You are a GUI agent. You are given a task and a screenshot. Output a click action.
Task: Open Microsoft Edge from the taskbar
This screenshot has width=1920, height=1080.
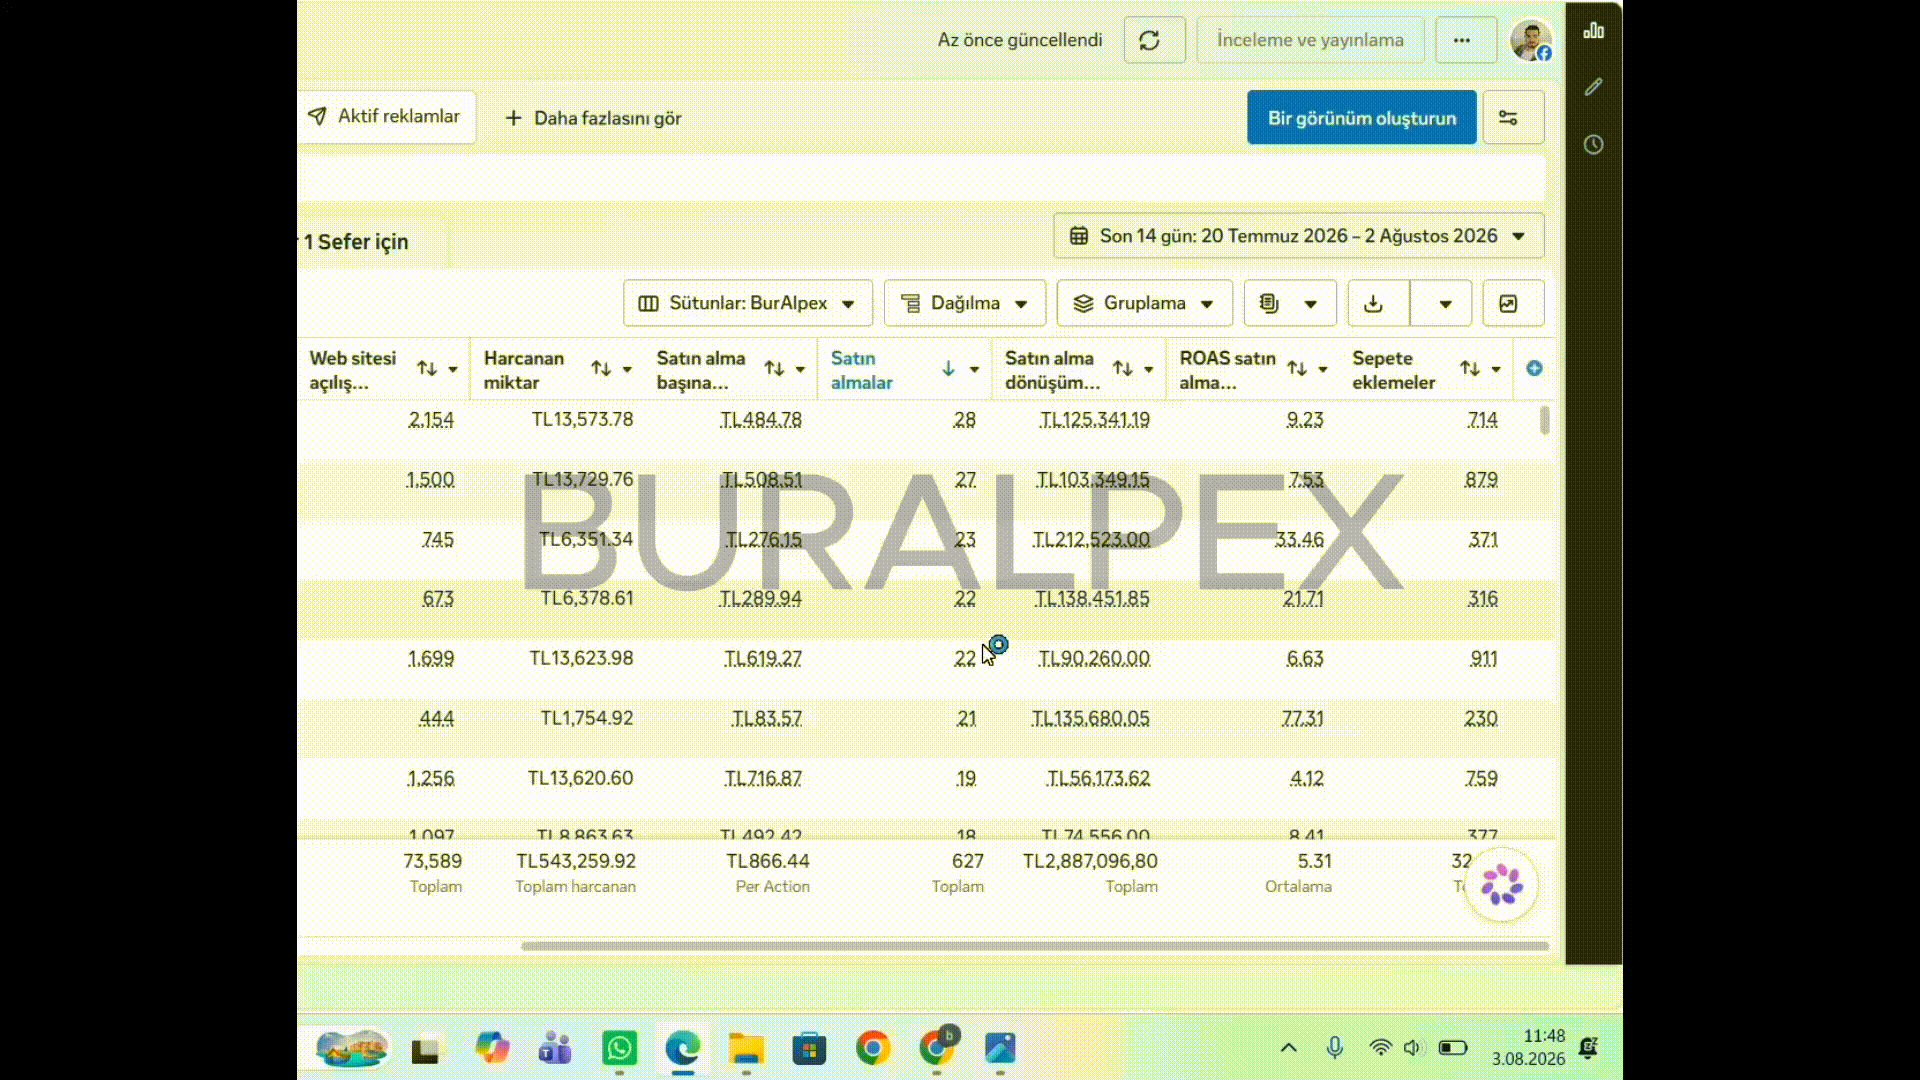pos(683,1048)
